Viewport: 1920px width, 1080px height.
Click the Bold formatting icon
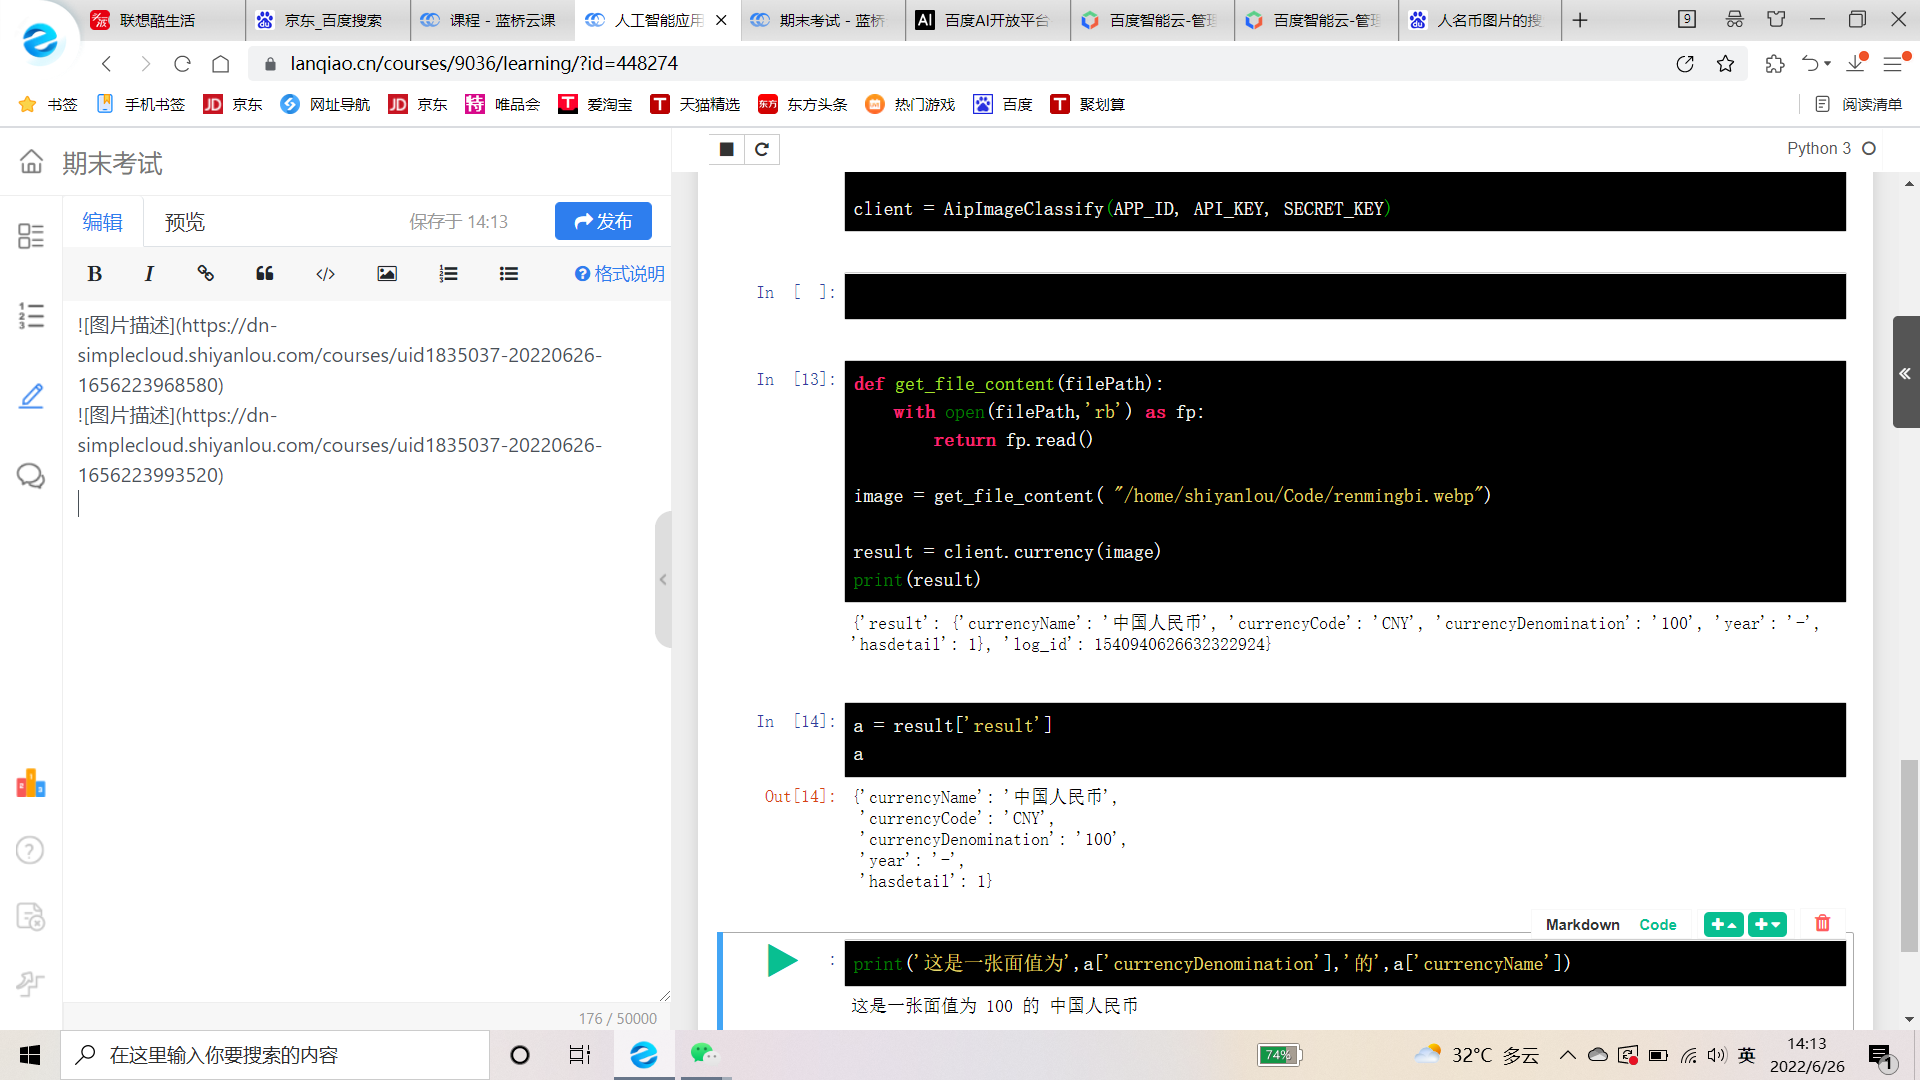[95, 274]
